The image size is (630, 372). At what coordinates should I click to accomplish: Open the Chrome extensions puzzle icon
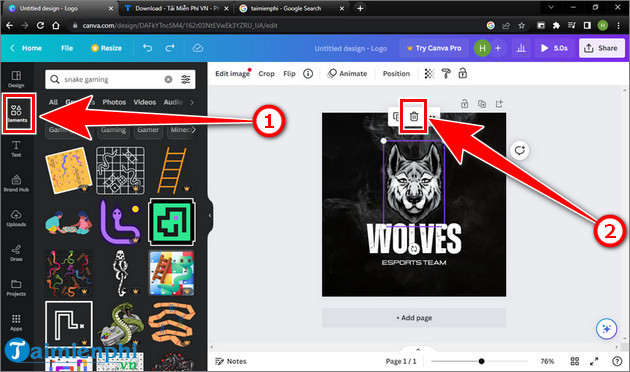click(556, 26)
